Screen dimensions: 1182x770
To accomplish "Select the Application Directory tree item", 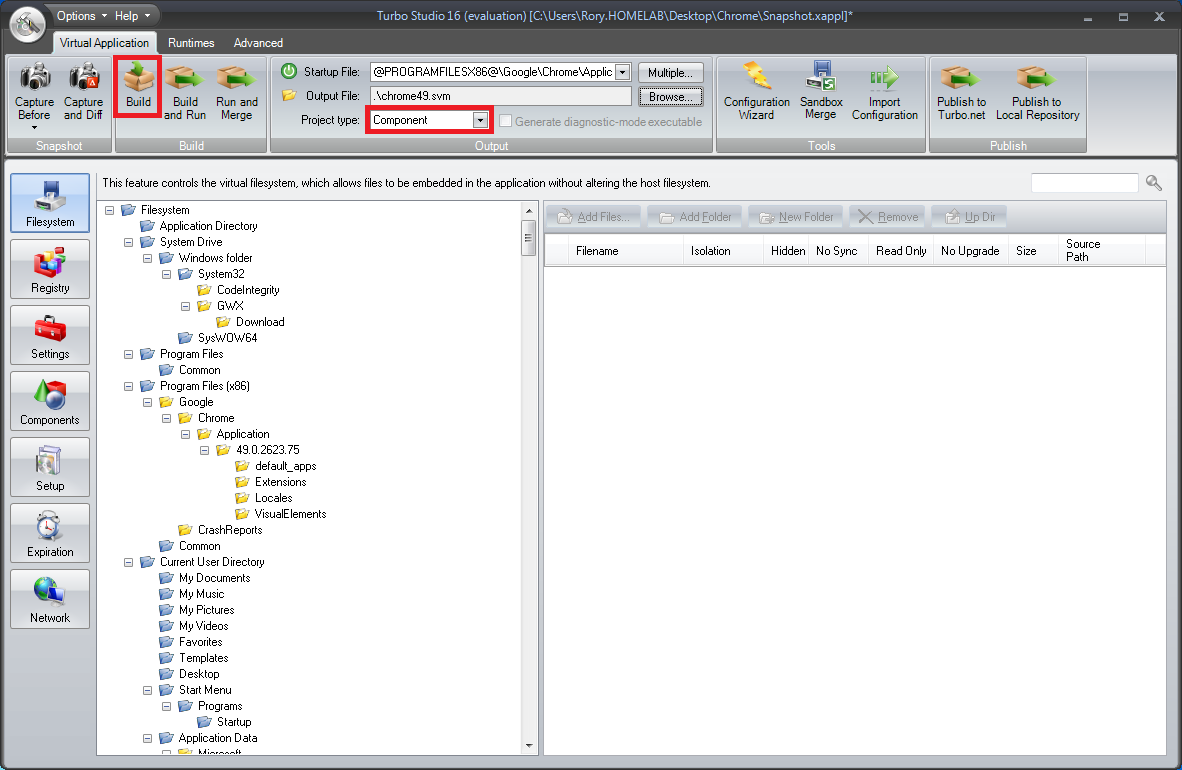I will [x=208, y=226].
